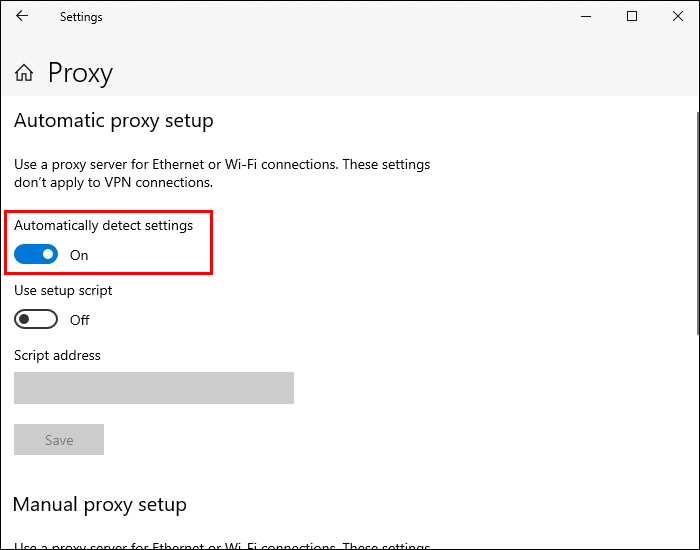
Task: Click the Script address text box
Action: coord(154,388)
